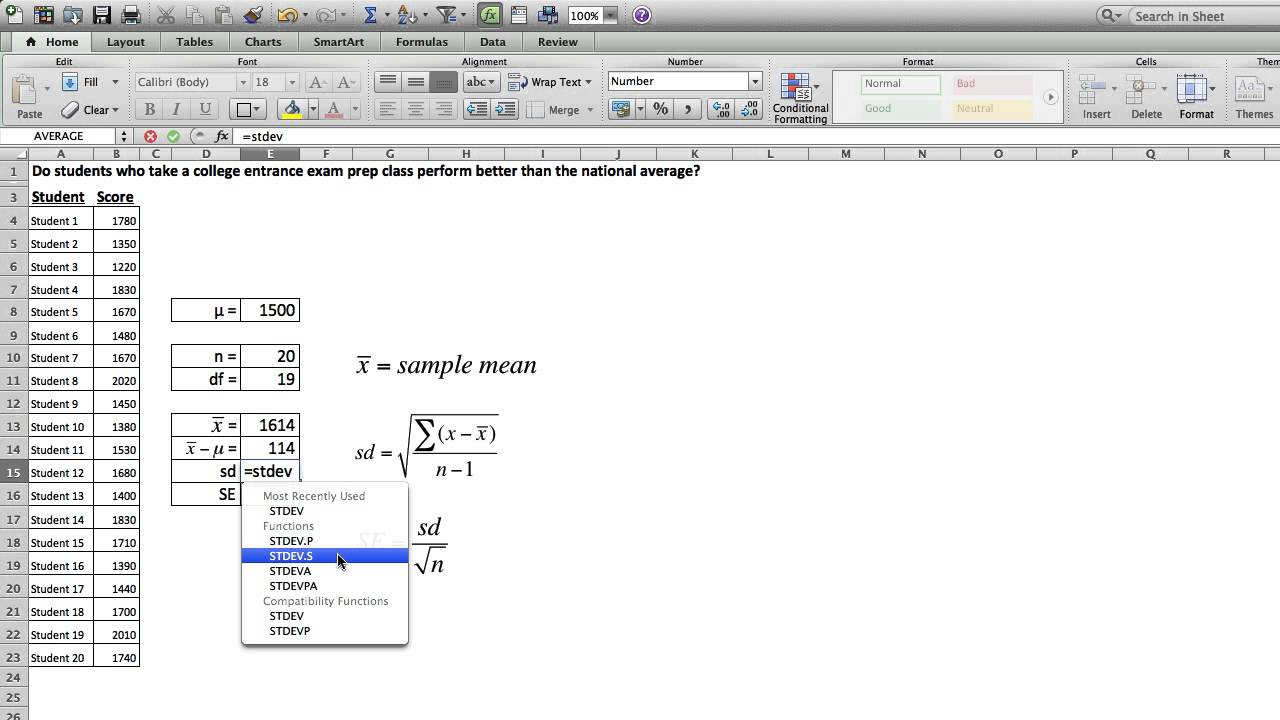
Task: Open the Number format dropdown
Action: tap(756, 82)
